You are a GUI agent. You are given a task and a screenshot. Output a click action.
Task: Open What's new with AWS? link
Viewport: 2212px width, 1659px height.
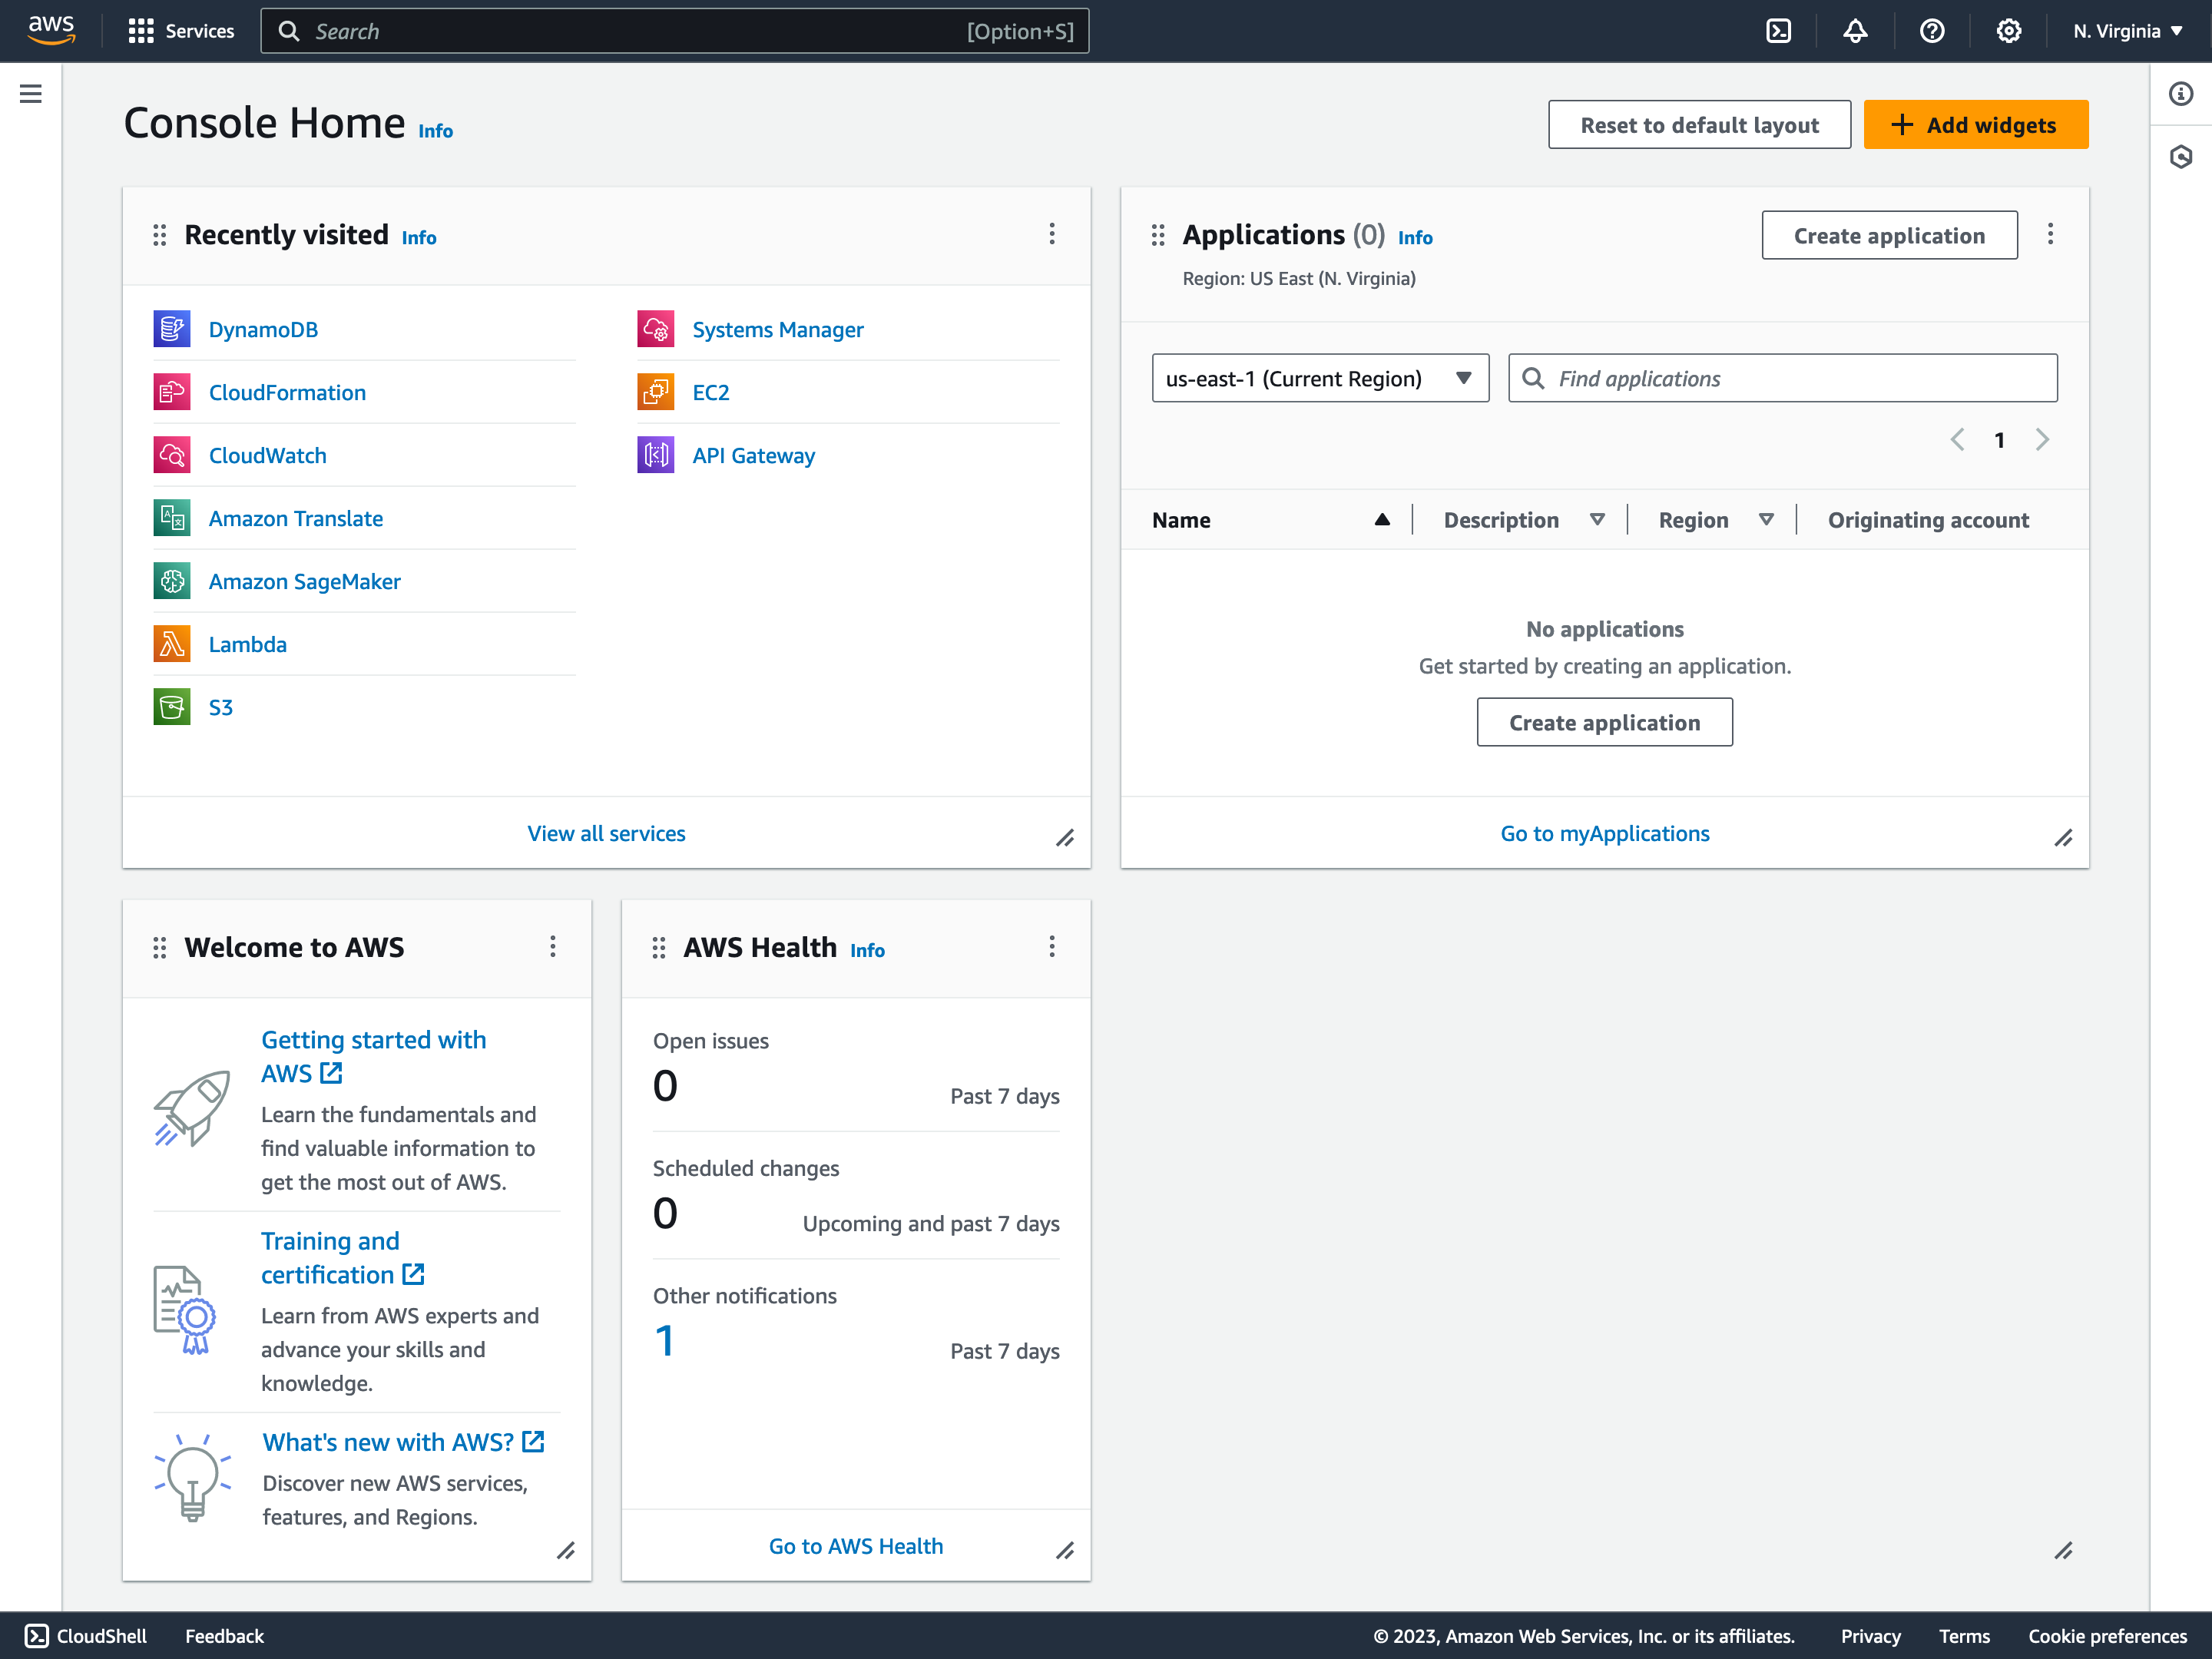(x=403, y=1442)
